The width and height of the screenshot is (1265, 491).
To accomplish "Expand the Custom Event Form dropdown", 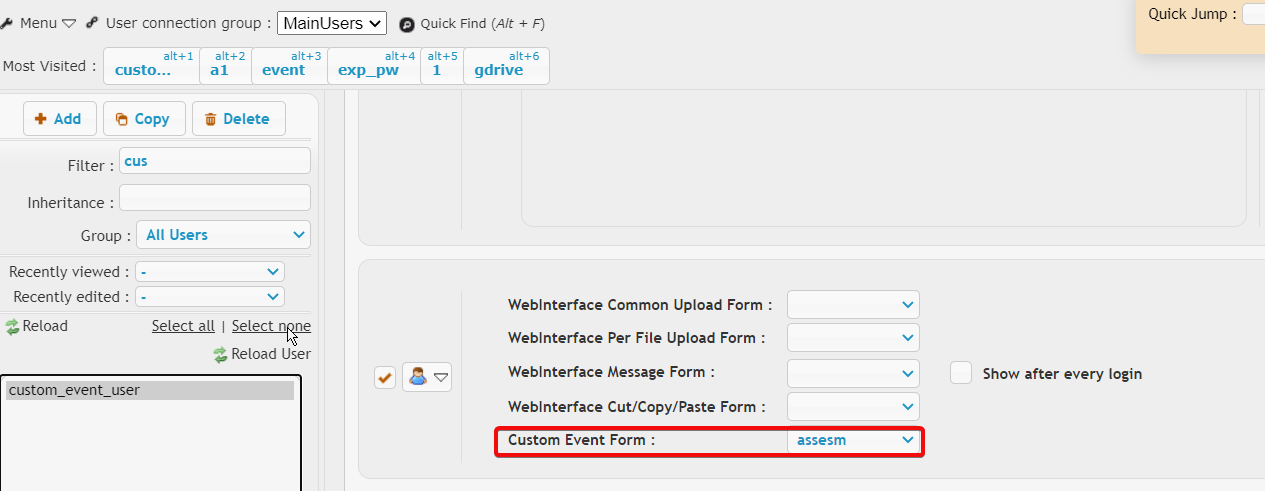I will tap(853, 440).
